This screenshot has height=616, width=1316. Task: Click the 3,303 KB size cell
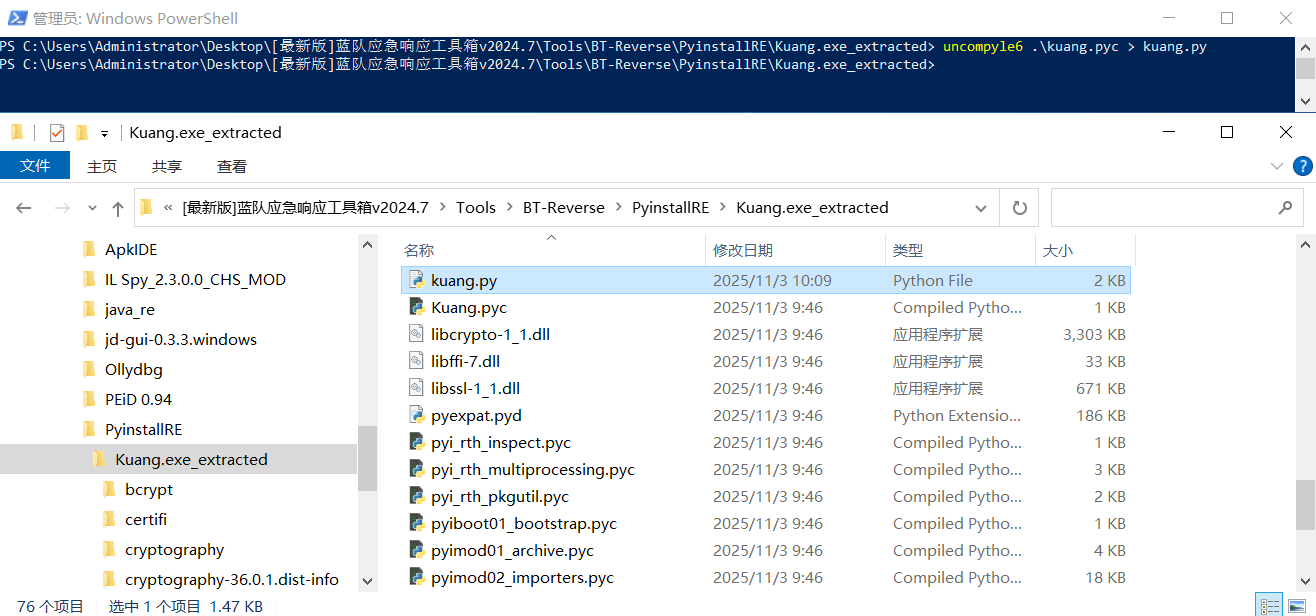coord(1094,335)
